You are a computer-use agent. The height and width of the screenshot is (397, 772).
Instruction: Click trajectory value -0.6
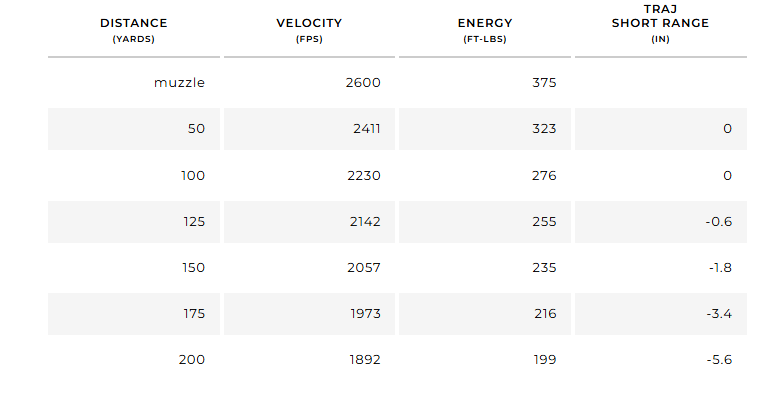[x=719, y=222]
